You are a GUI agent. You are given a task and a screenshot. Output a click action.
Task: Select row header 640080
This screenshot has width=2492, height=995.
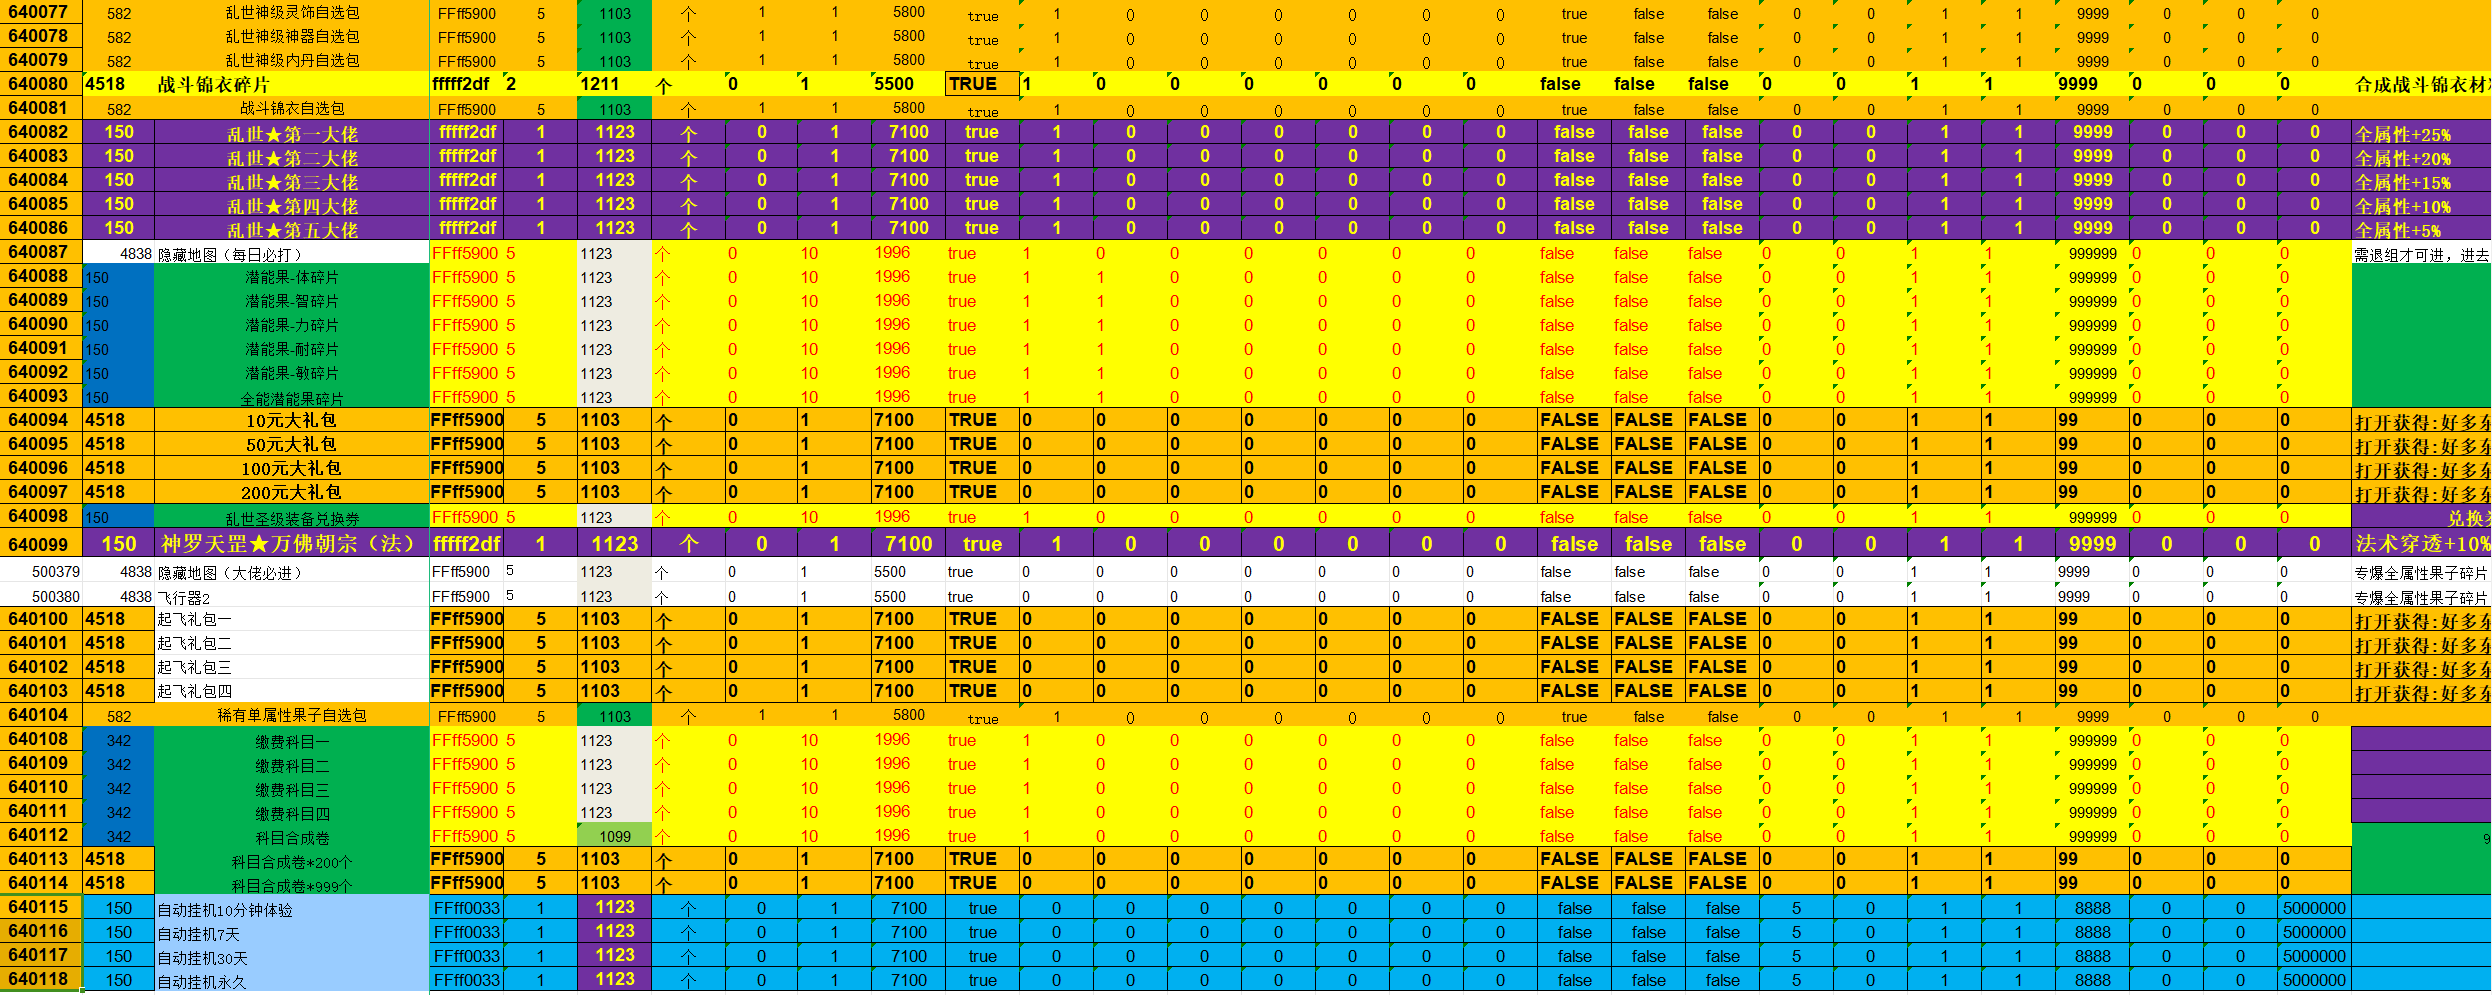click(x=40, y=84)
